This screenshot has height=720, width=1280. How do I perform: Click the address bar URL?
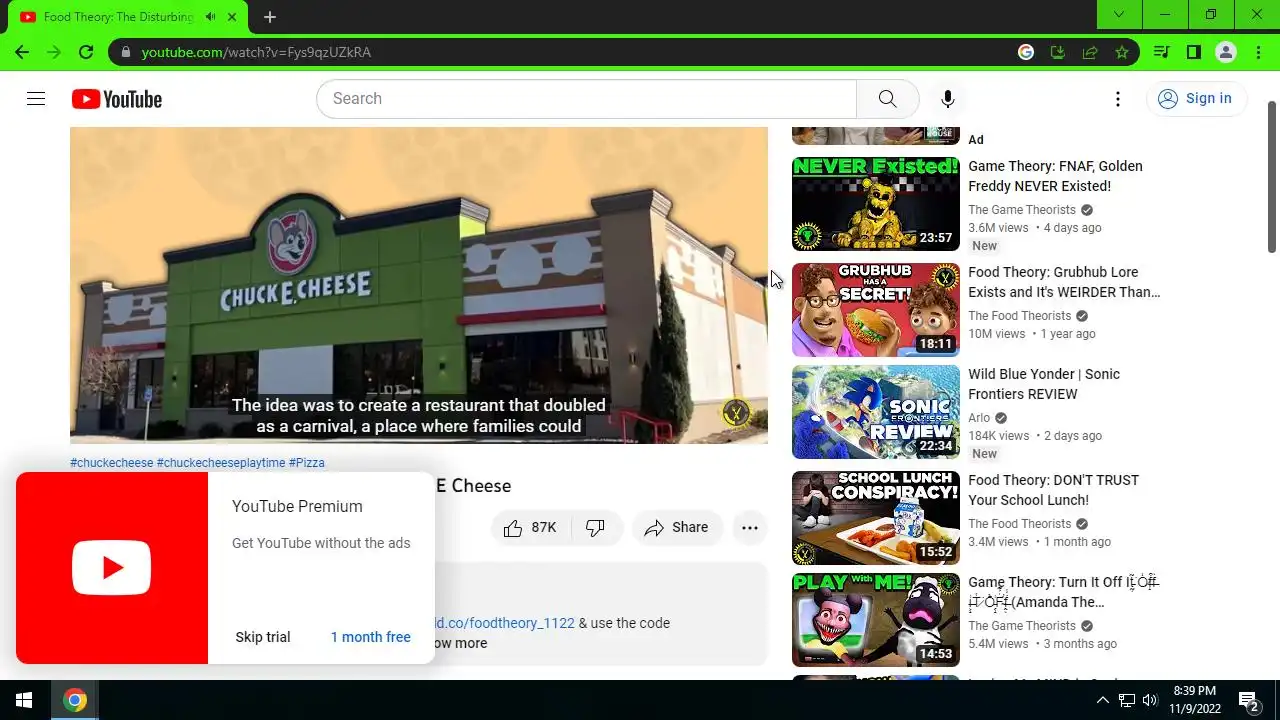tap(256, 52)
